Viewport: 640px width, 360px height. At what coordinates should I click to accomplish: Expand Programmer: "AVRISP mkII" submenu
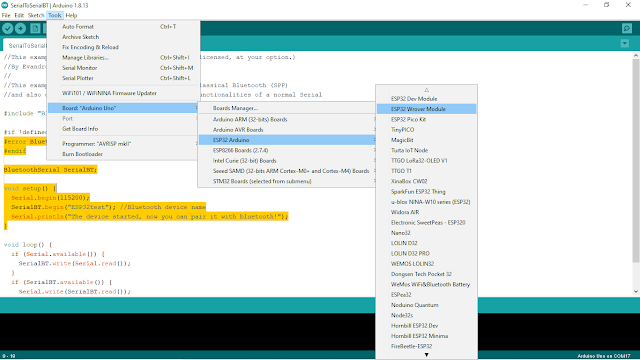pyautogui.click(x=123, y=144)
